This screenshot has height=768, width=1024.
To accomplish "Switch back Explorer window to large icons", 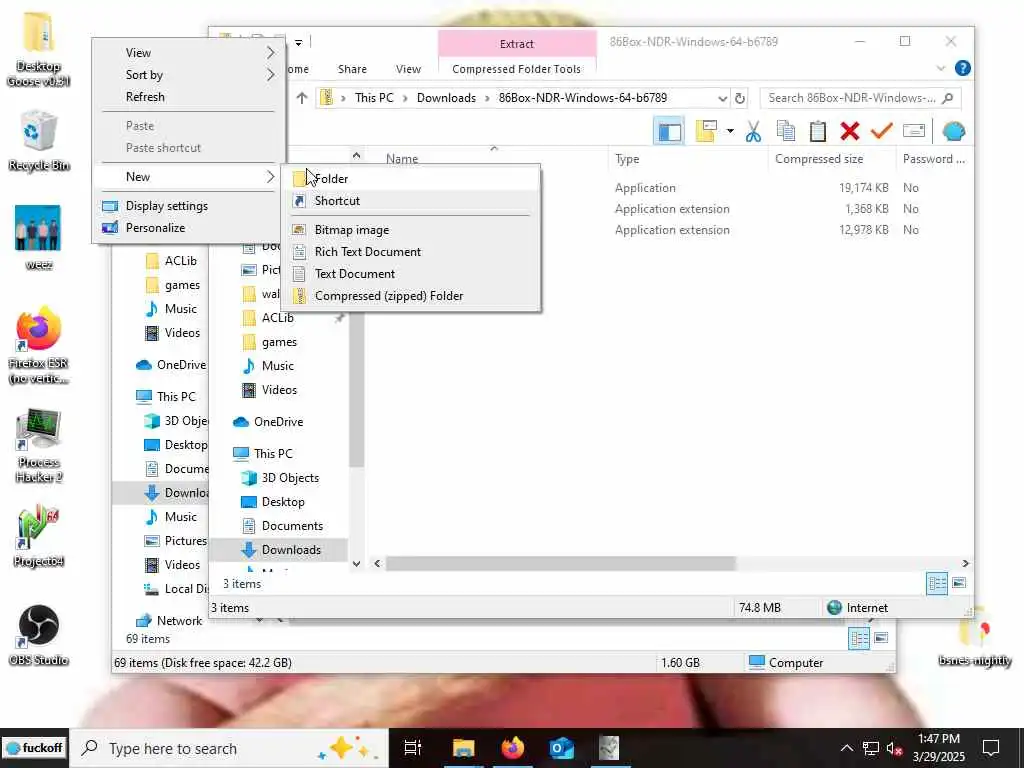I will click(x=881, y=638).
